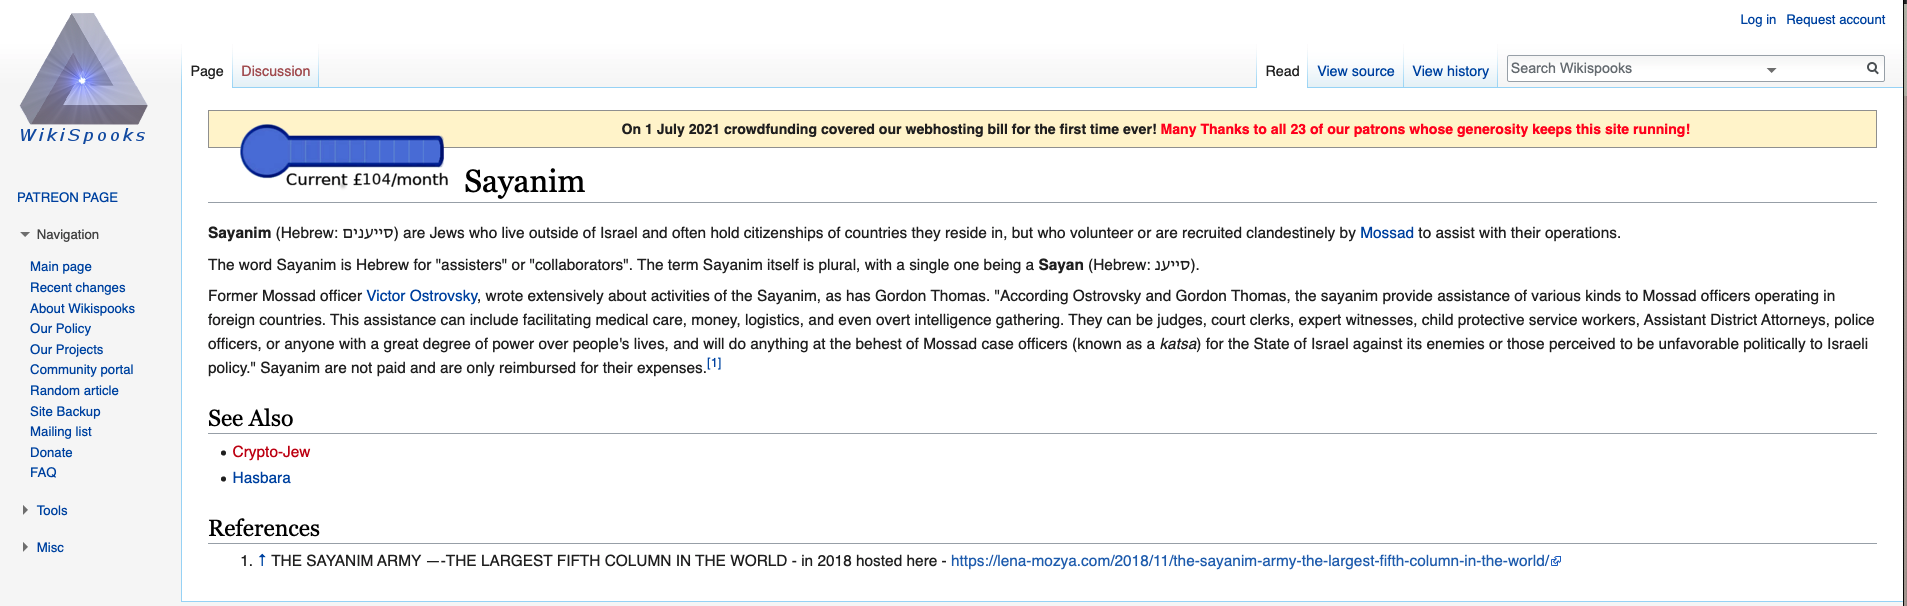Open the Page tab
Screen dimensions: 1907x606
tap(207, 71)
